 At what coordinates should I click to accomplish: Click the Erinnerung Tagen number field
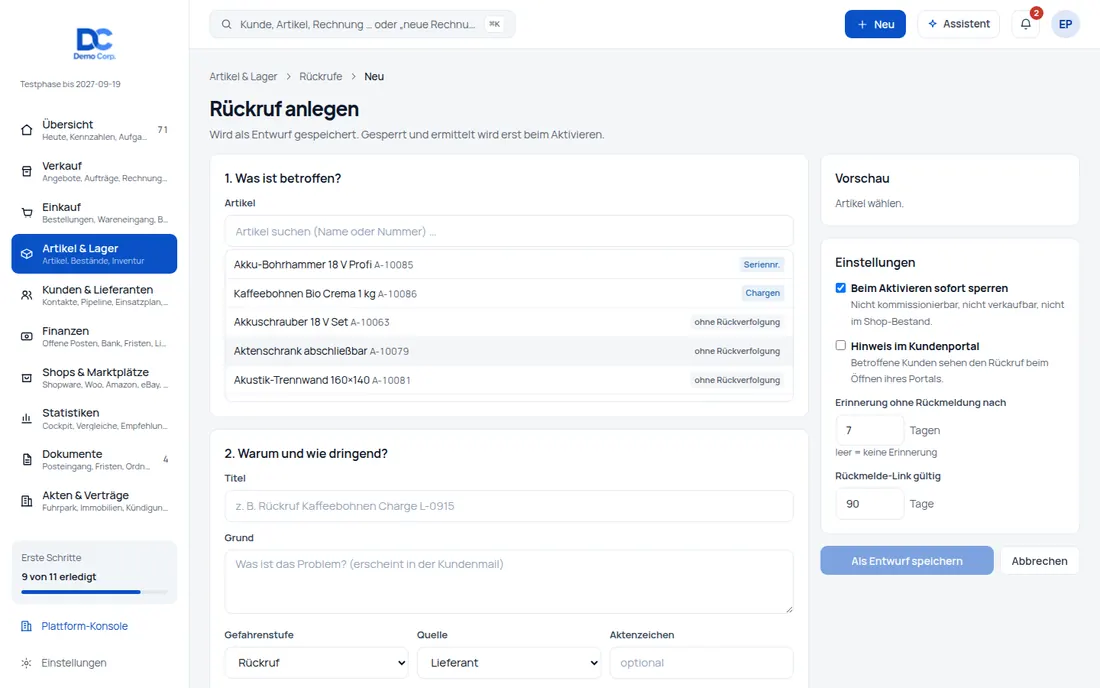[x=869, y=431]
